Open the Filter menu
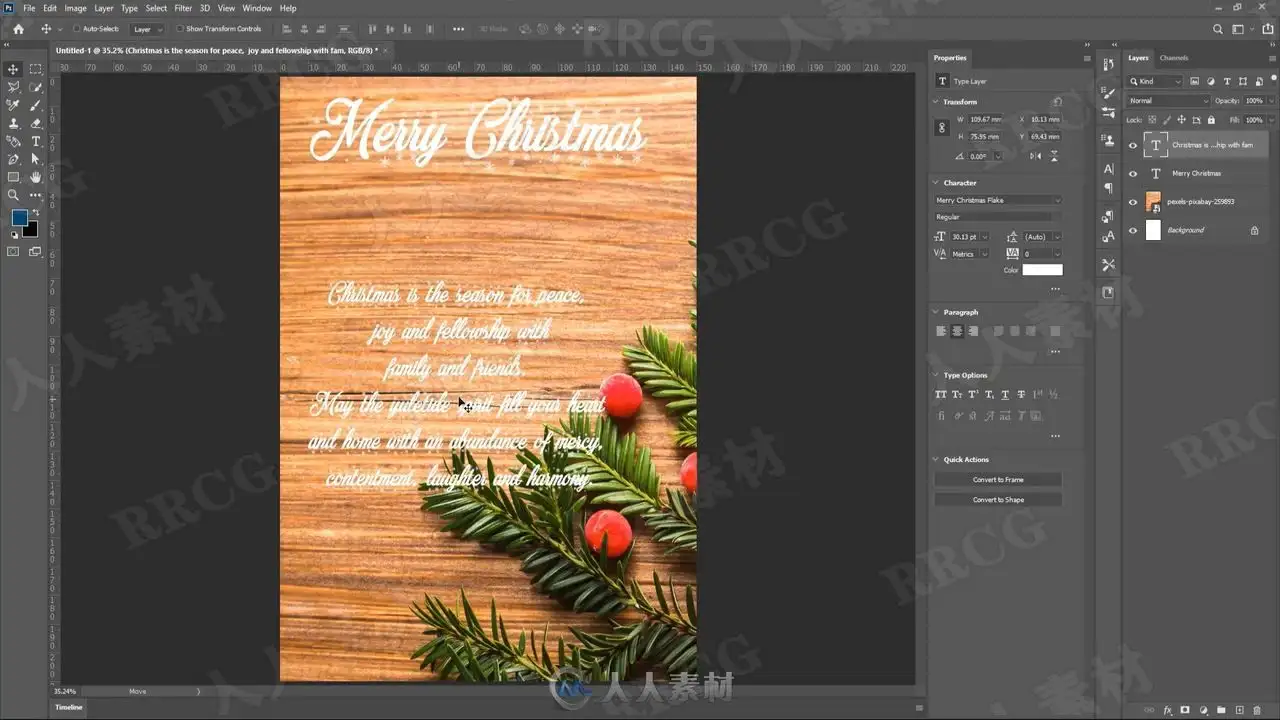 point(183,8)
